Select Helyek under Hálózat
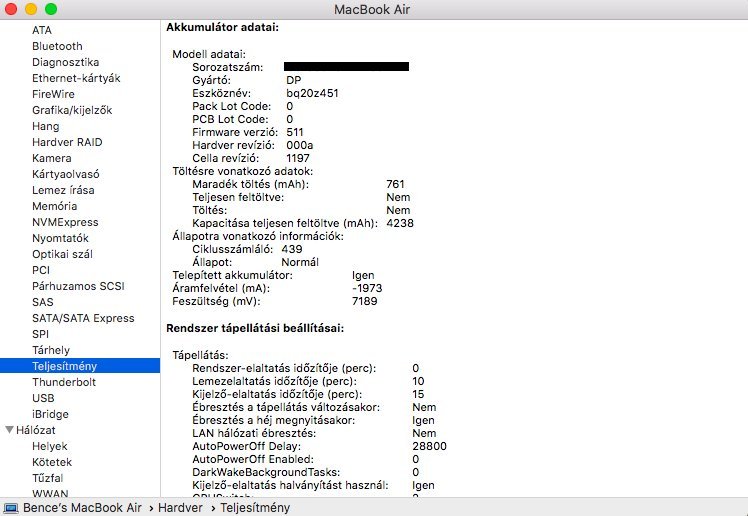Screen dimensions: 748x516 point(50,446)
